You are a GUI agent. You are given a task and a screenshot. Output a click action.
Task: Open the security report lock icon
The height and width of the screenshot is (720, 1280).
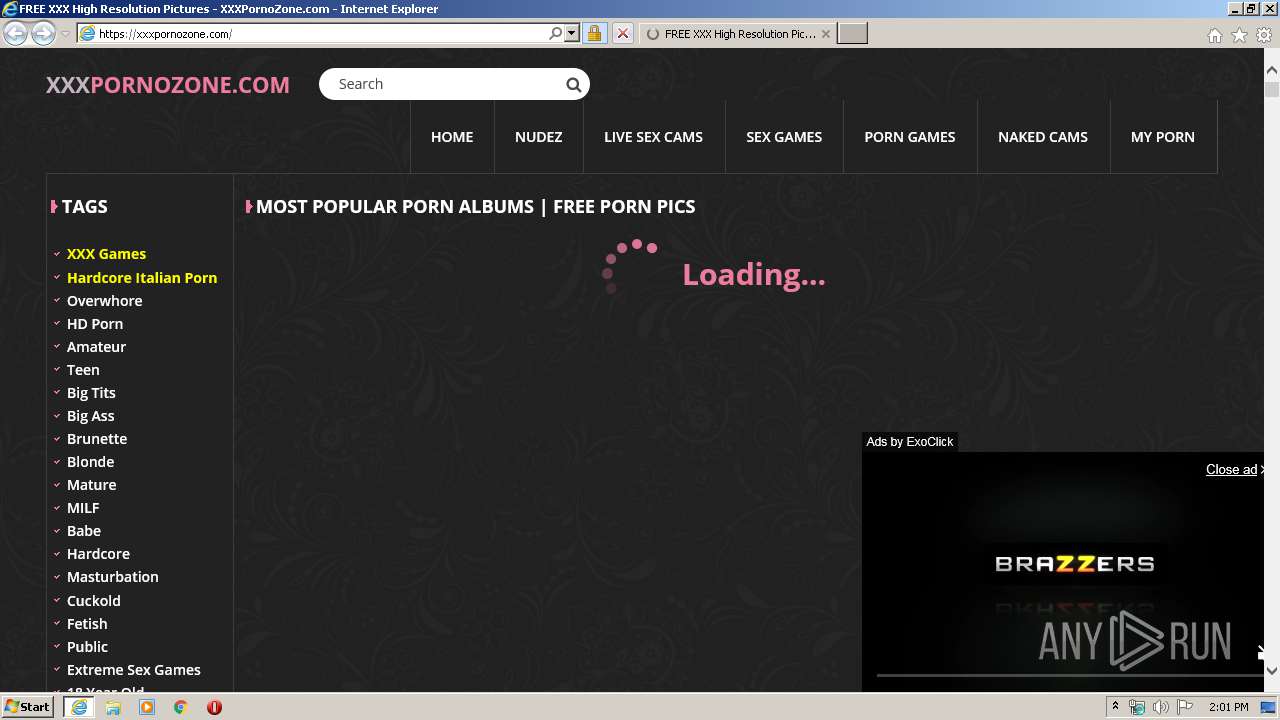point(594,33)
